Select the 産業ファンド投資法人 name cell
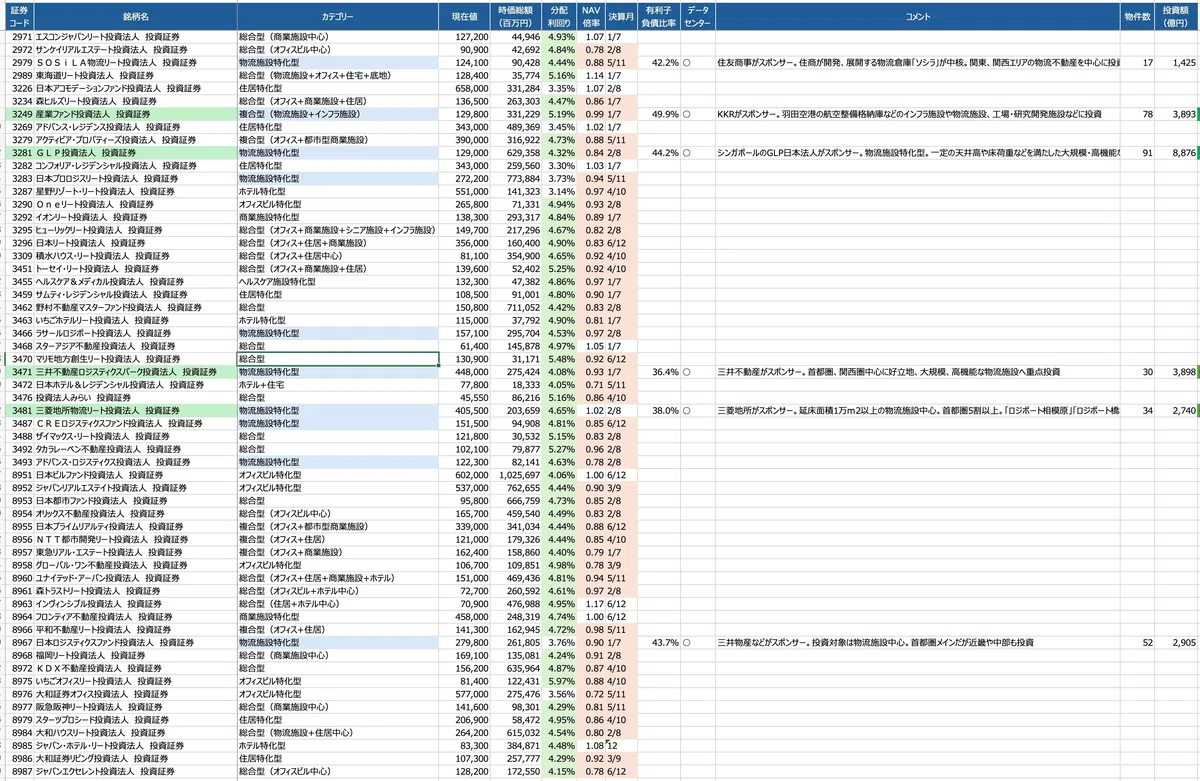This screenshot has height=781, width=1200. (136, 114)
